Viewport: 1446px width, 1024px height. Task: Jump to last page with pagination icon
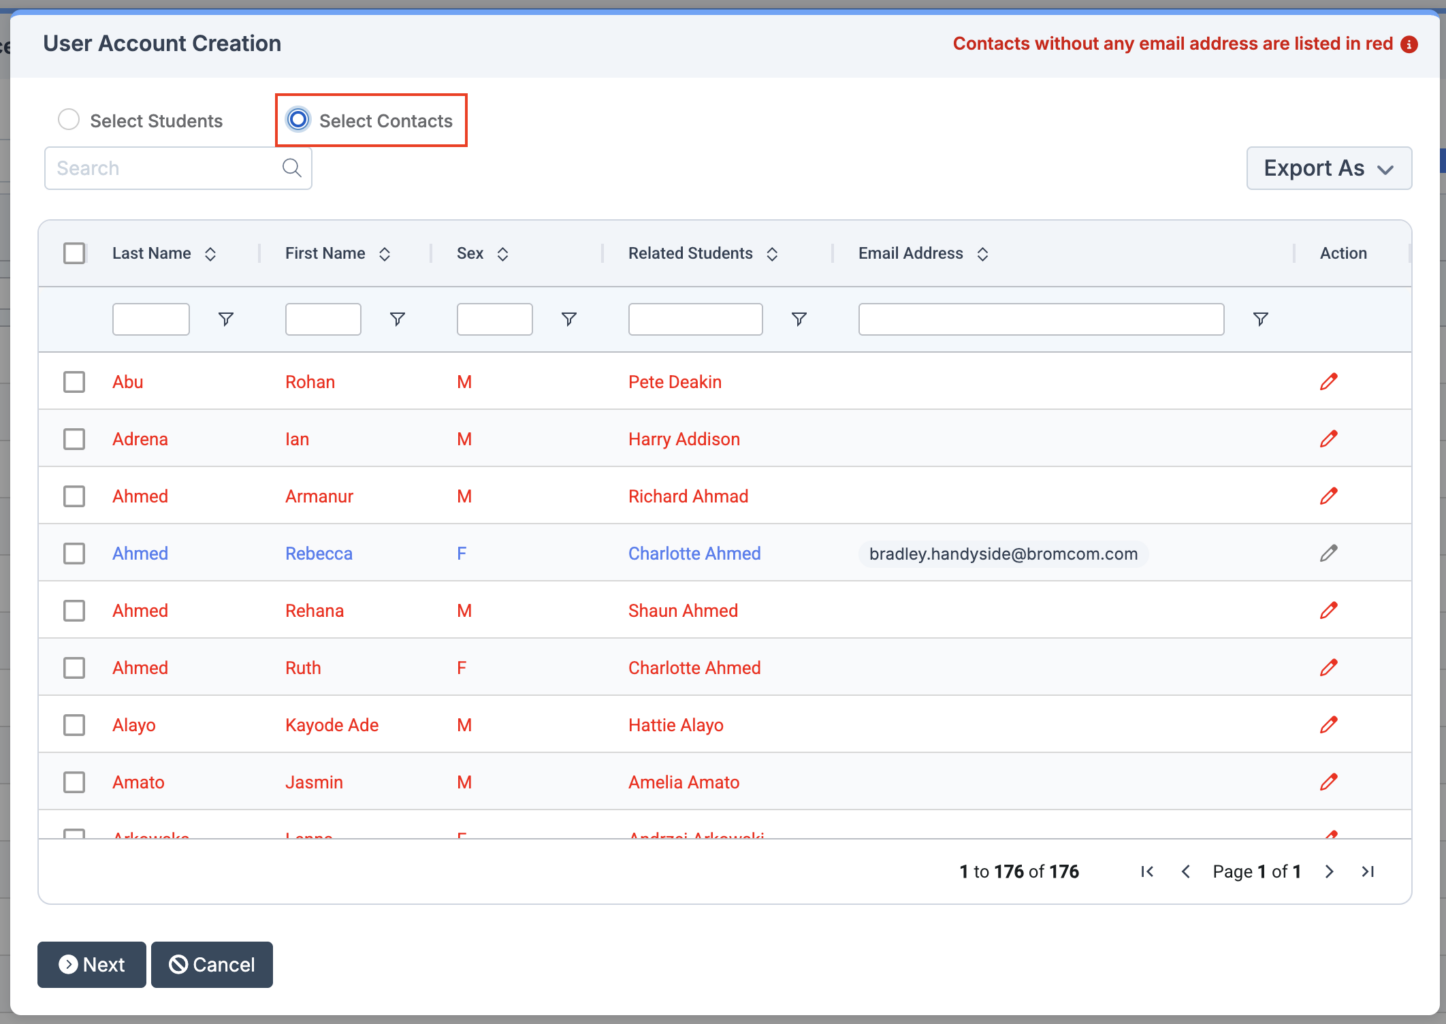[x=1368, y=871]
